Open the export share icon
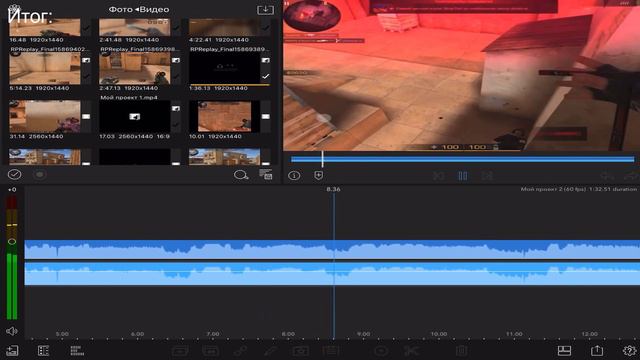The image size is (640, 360). (x=597, y=350)
